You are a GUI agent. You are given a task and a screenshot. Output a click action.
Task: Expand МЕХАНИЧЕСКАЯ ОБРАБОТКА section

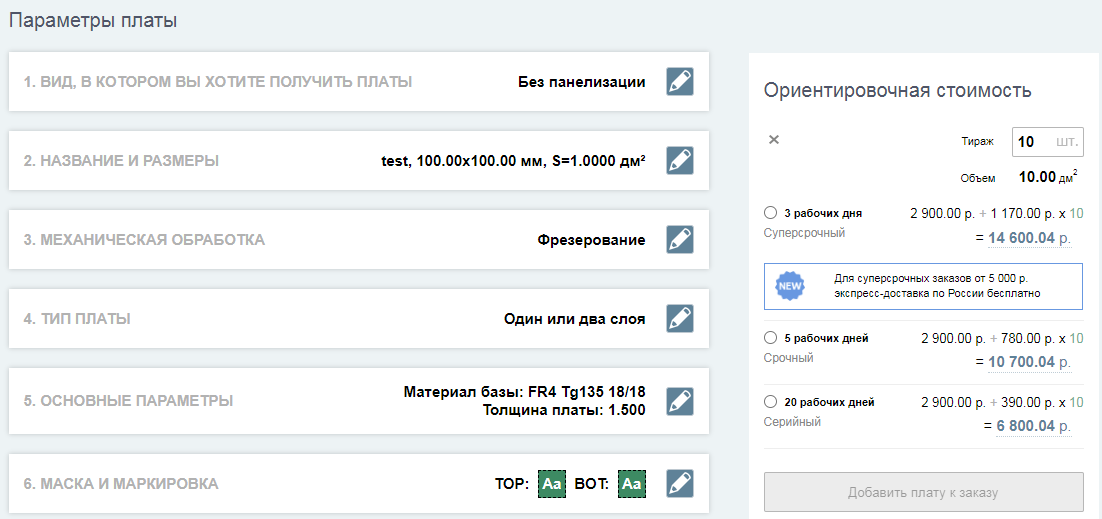tap(144, 240)
